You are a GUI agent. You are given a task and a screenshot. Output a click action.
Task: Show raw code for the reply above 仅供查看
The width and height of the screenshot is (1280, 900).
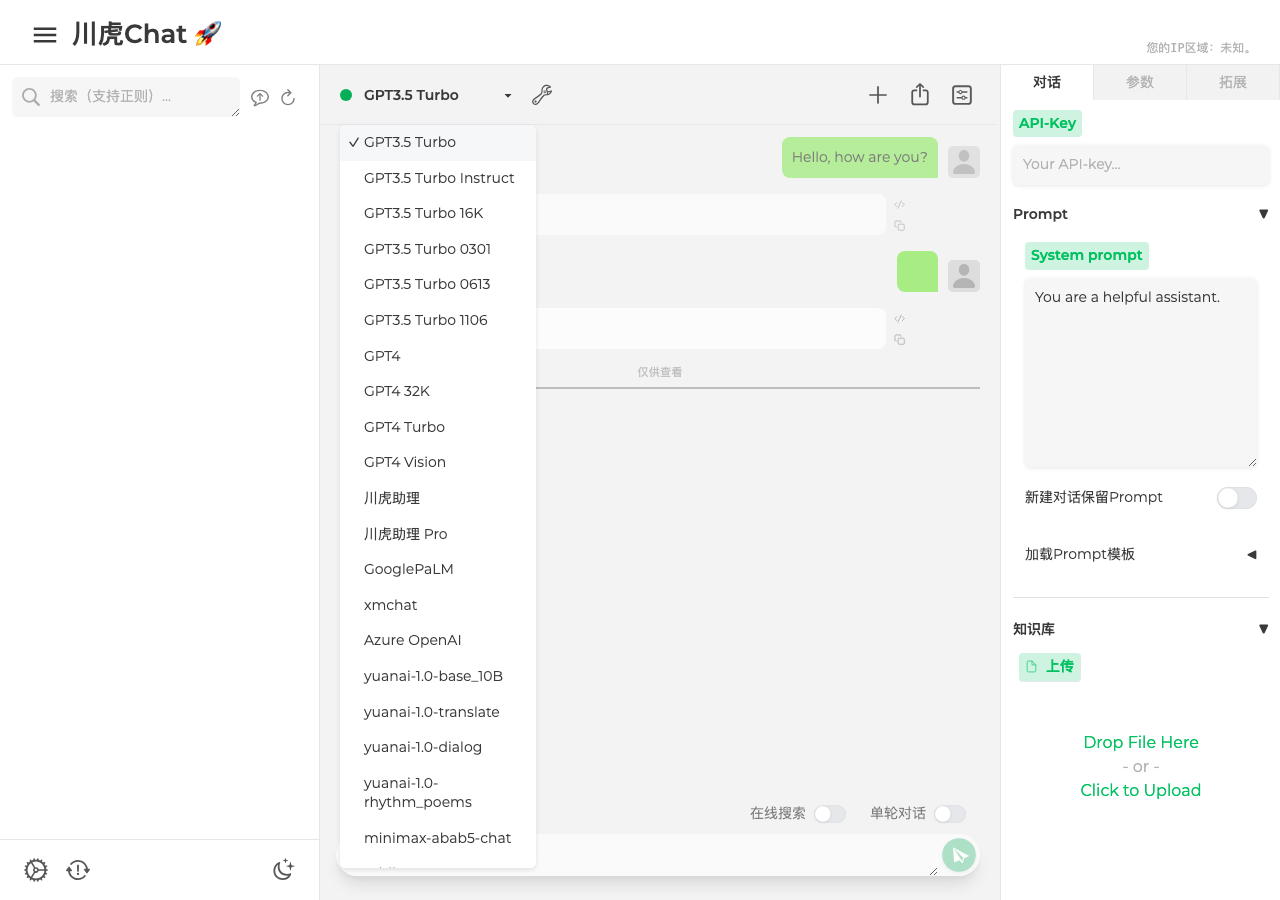click(x=900, y=319)
